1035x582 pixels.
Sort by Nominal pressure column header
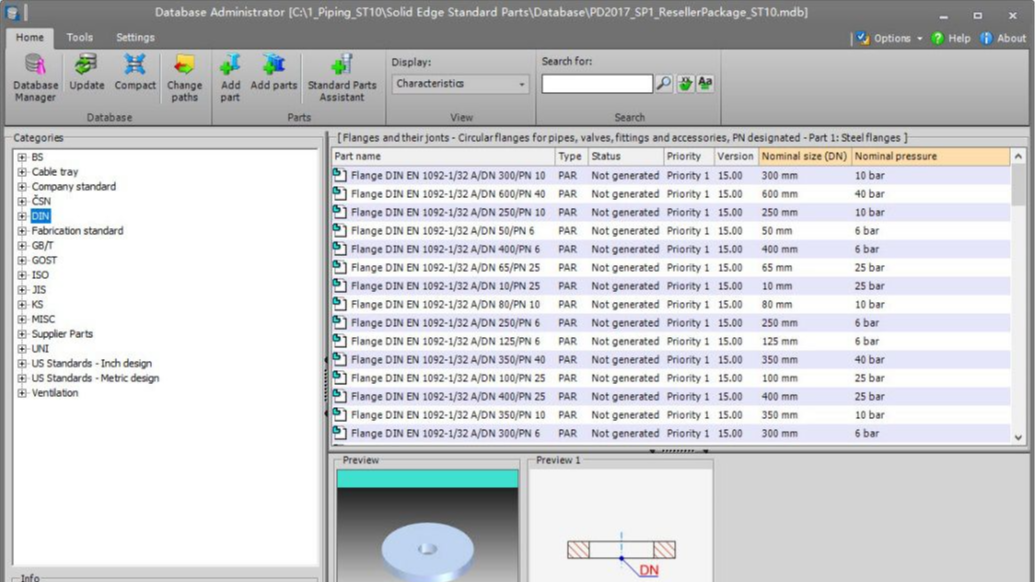point(930,156)
